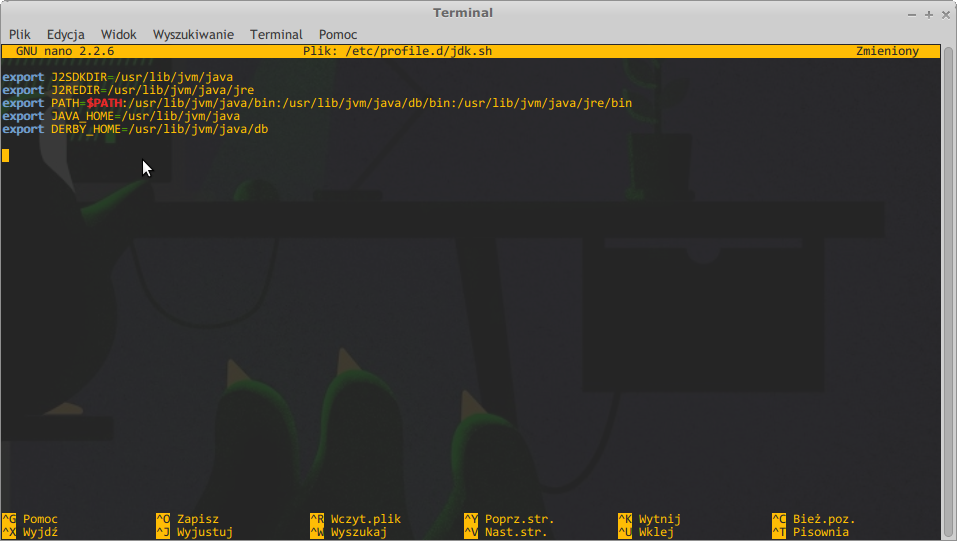
Task: Open the Pomoc menu in menu bar
Action: pos(338,35)
